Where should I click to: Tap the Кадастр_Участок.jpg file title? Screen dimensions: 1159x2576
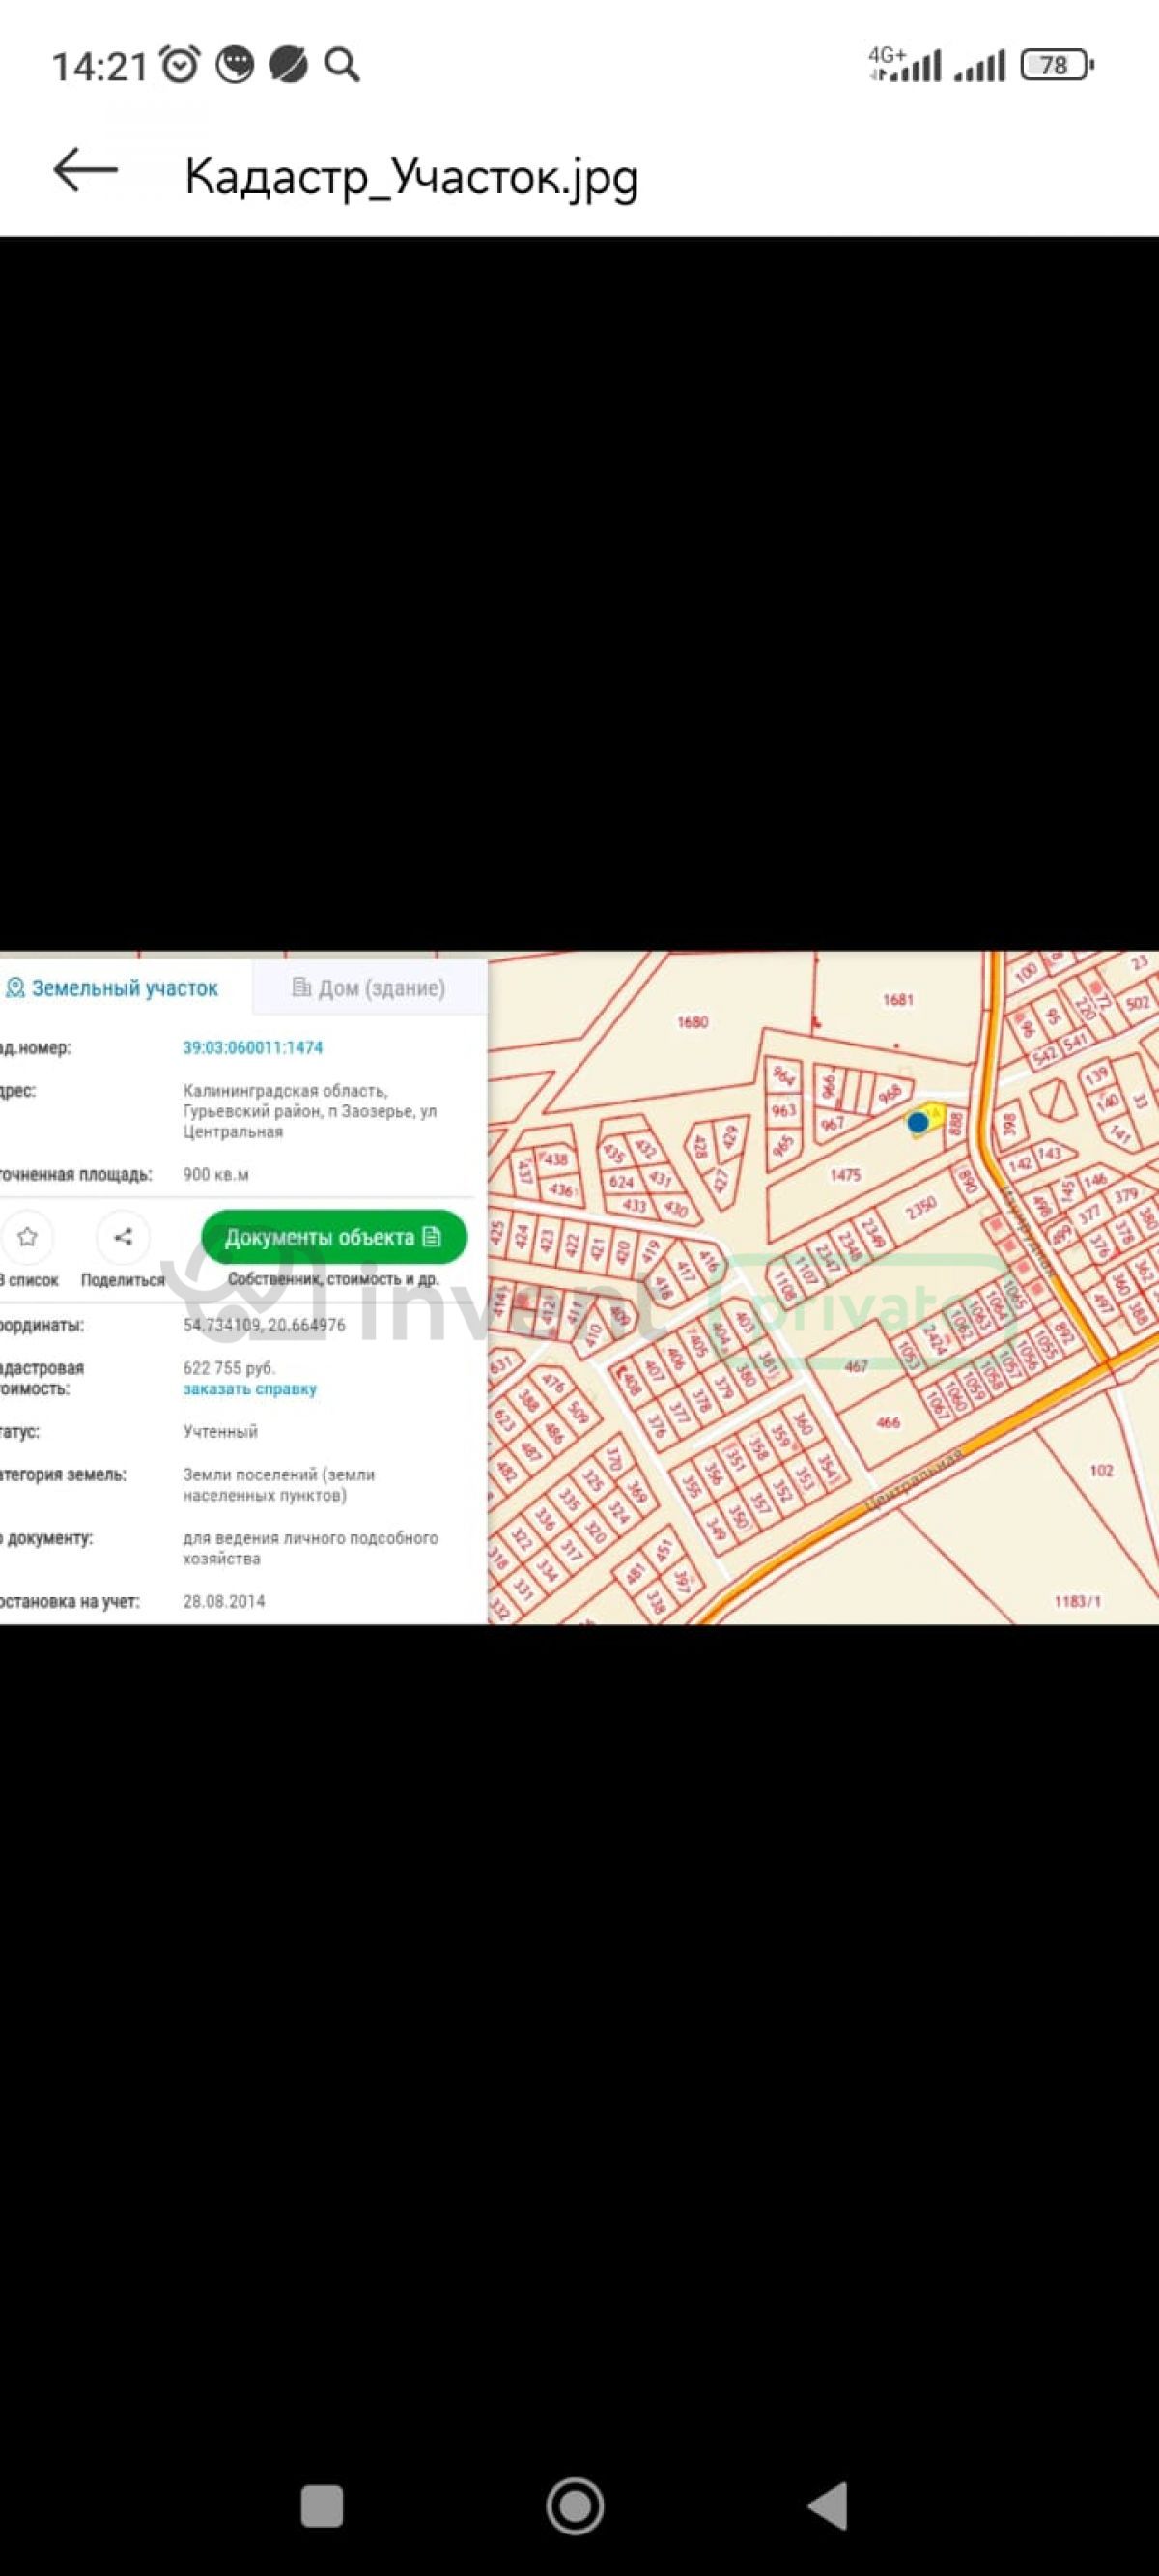coord(411,177)
